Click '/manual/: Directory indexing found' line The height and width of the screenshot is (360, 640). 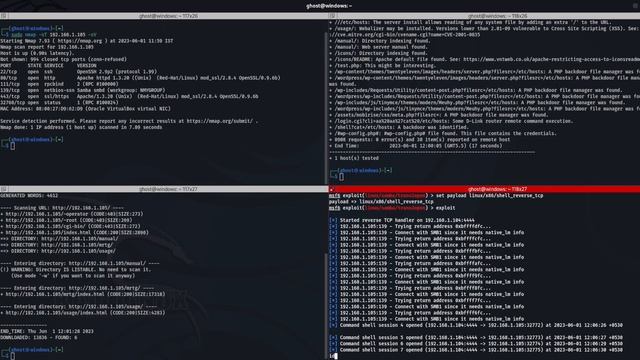click(x=380, y=41)
